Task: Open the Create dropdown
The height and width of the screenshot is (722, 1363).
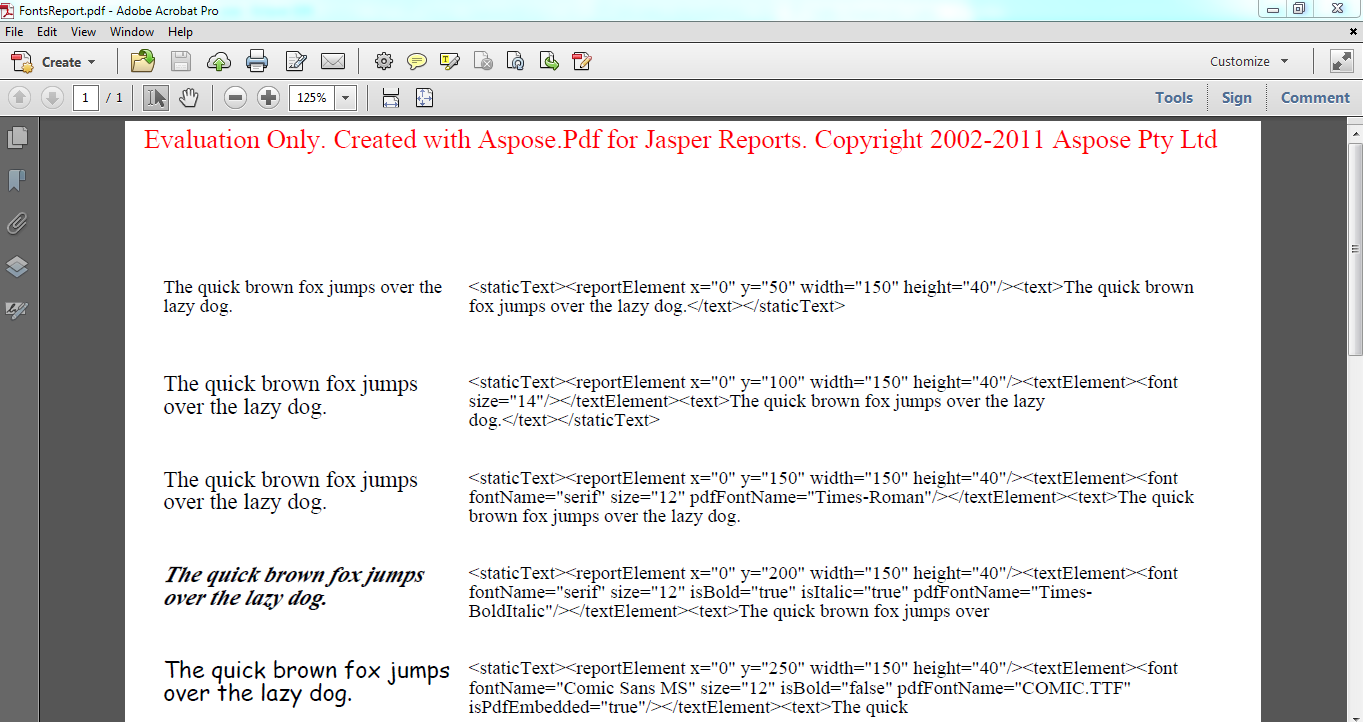Action: point(55,61)
